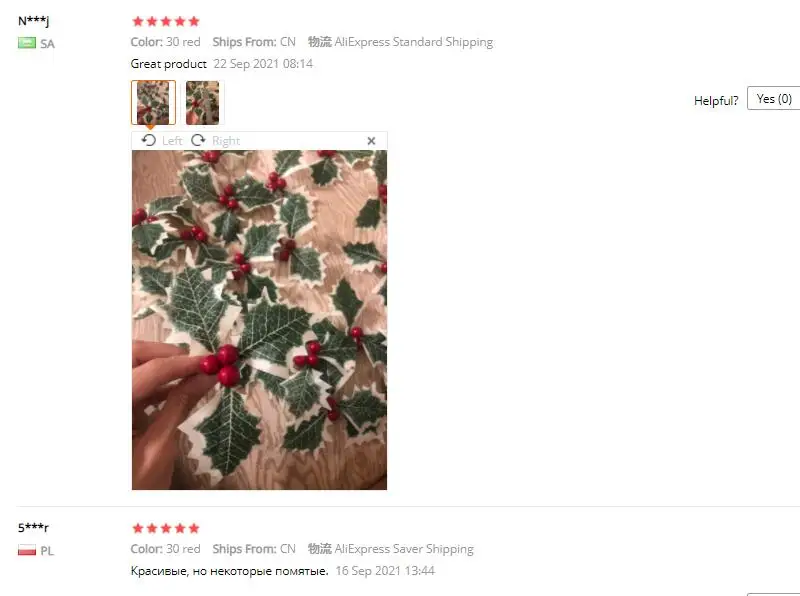800x596 pixels.
Task: Click the 'Helpful?' label
Action: coord(716,101)
